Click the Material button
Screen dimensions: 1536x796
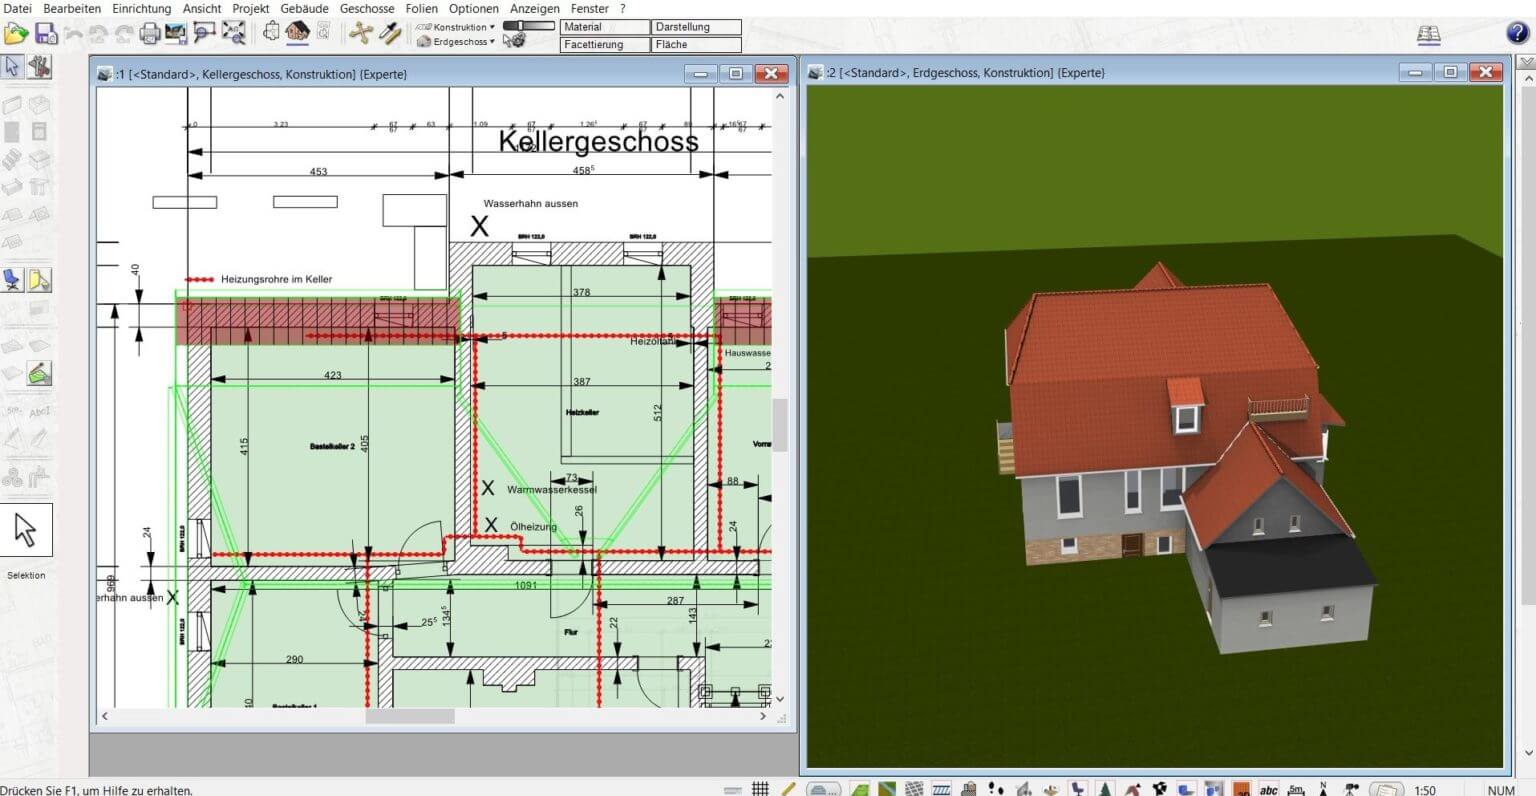pos(605,27)
